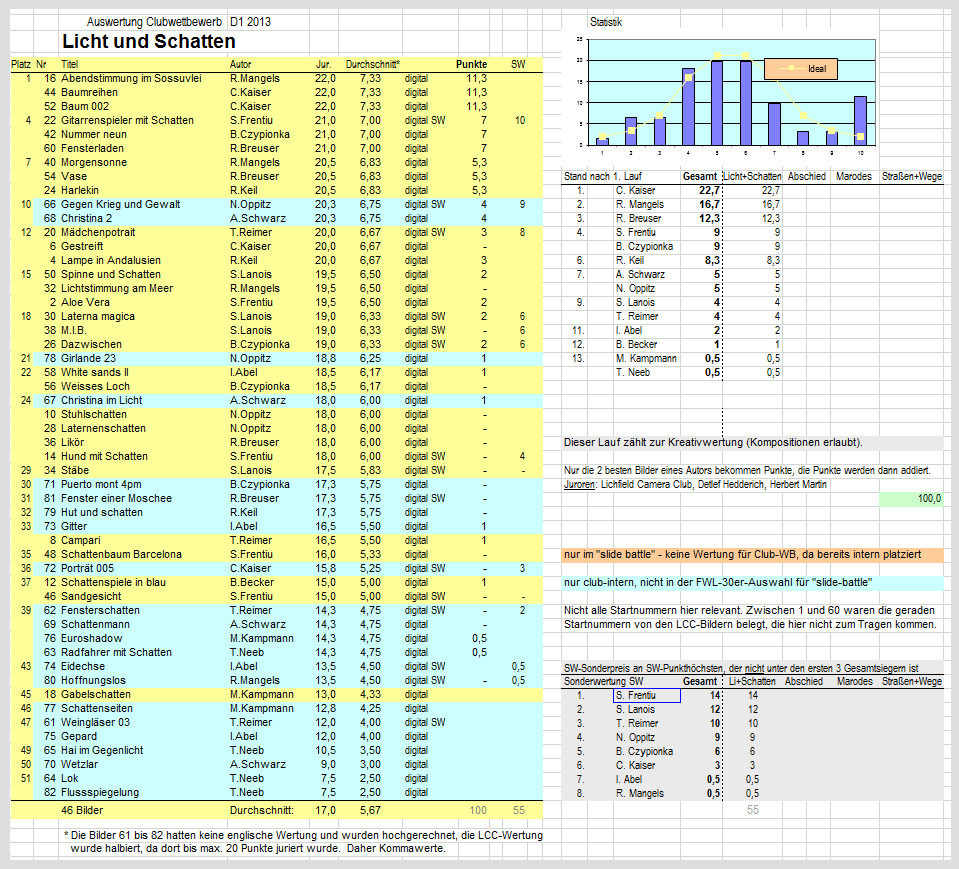Click the footnote about 'Bilder 61 bis 82'
Screen dimensions: 959x869
pos(303,842)
